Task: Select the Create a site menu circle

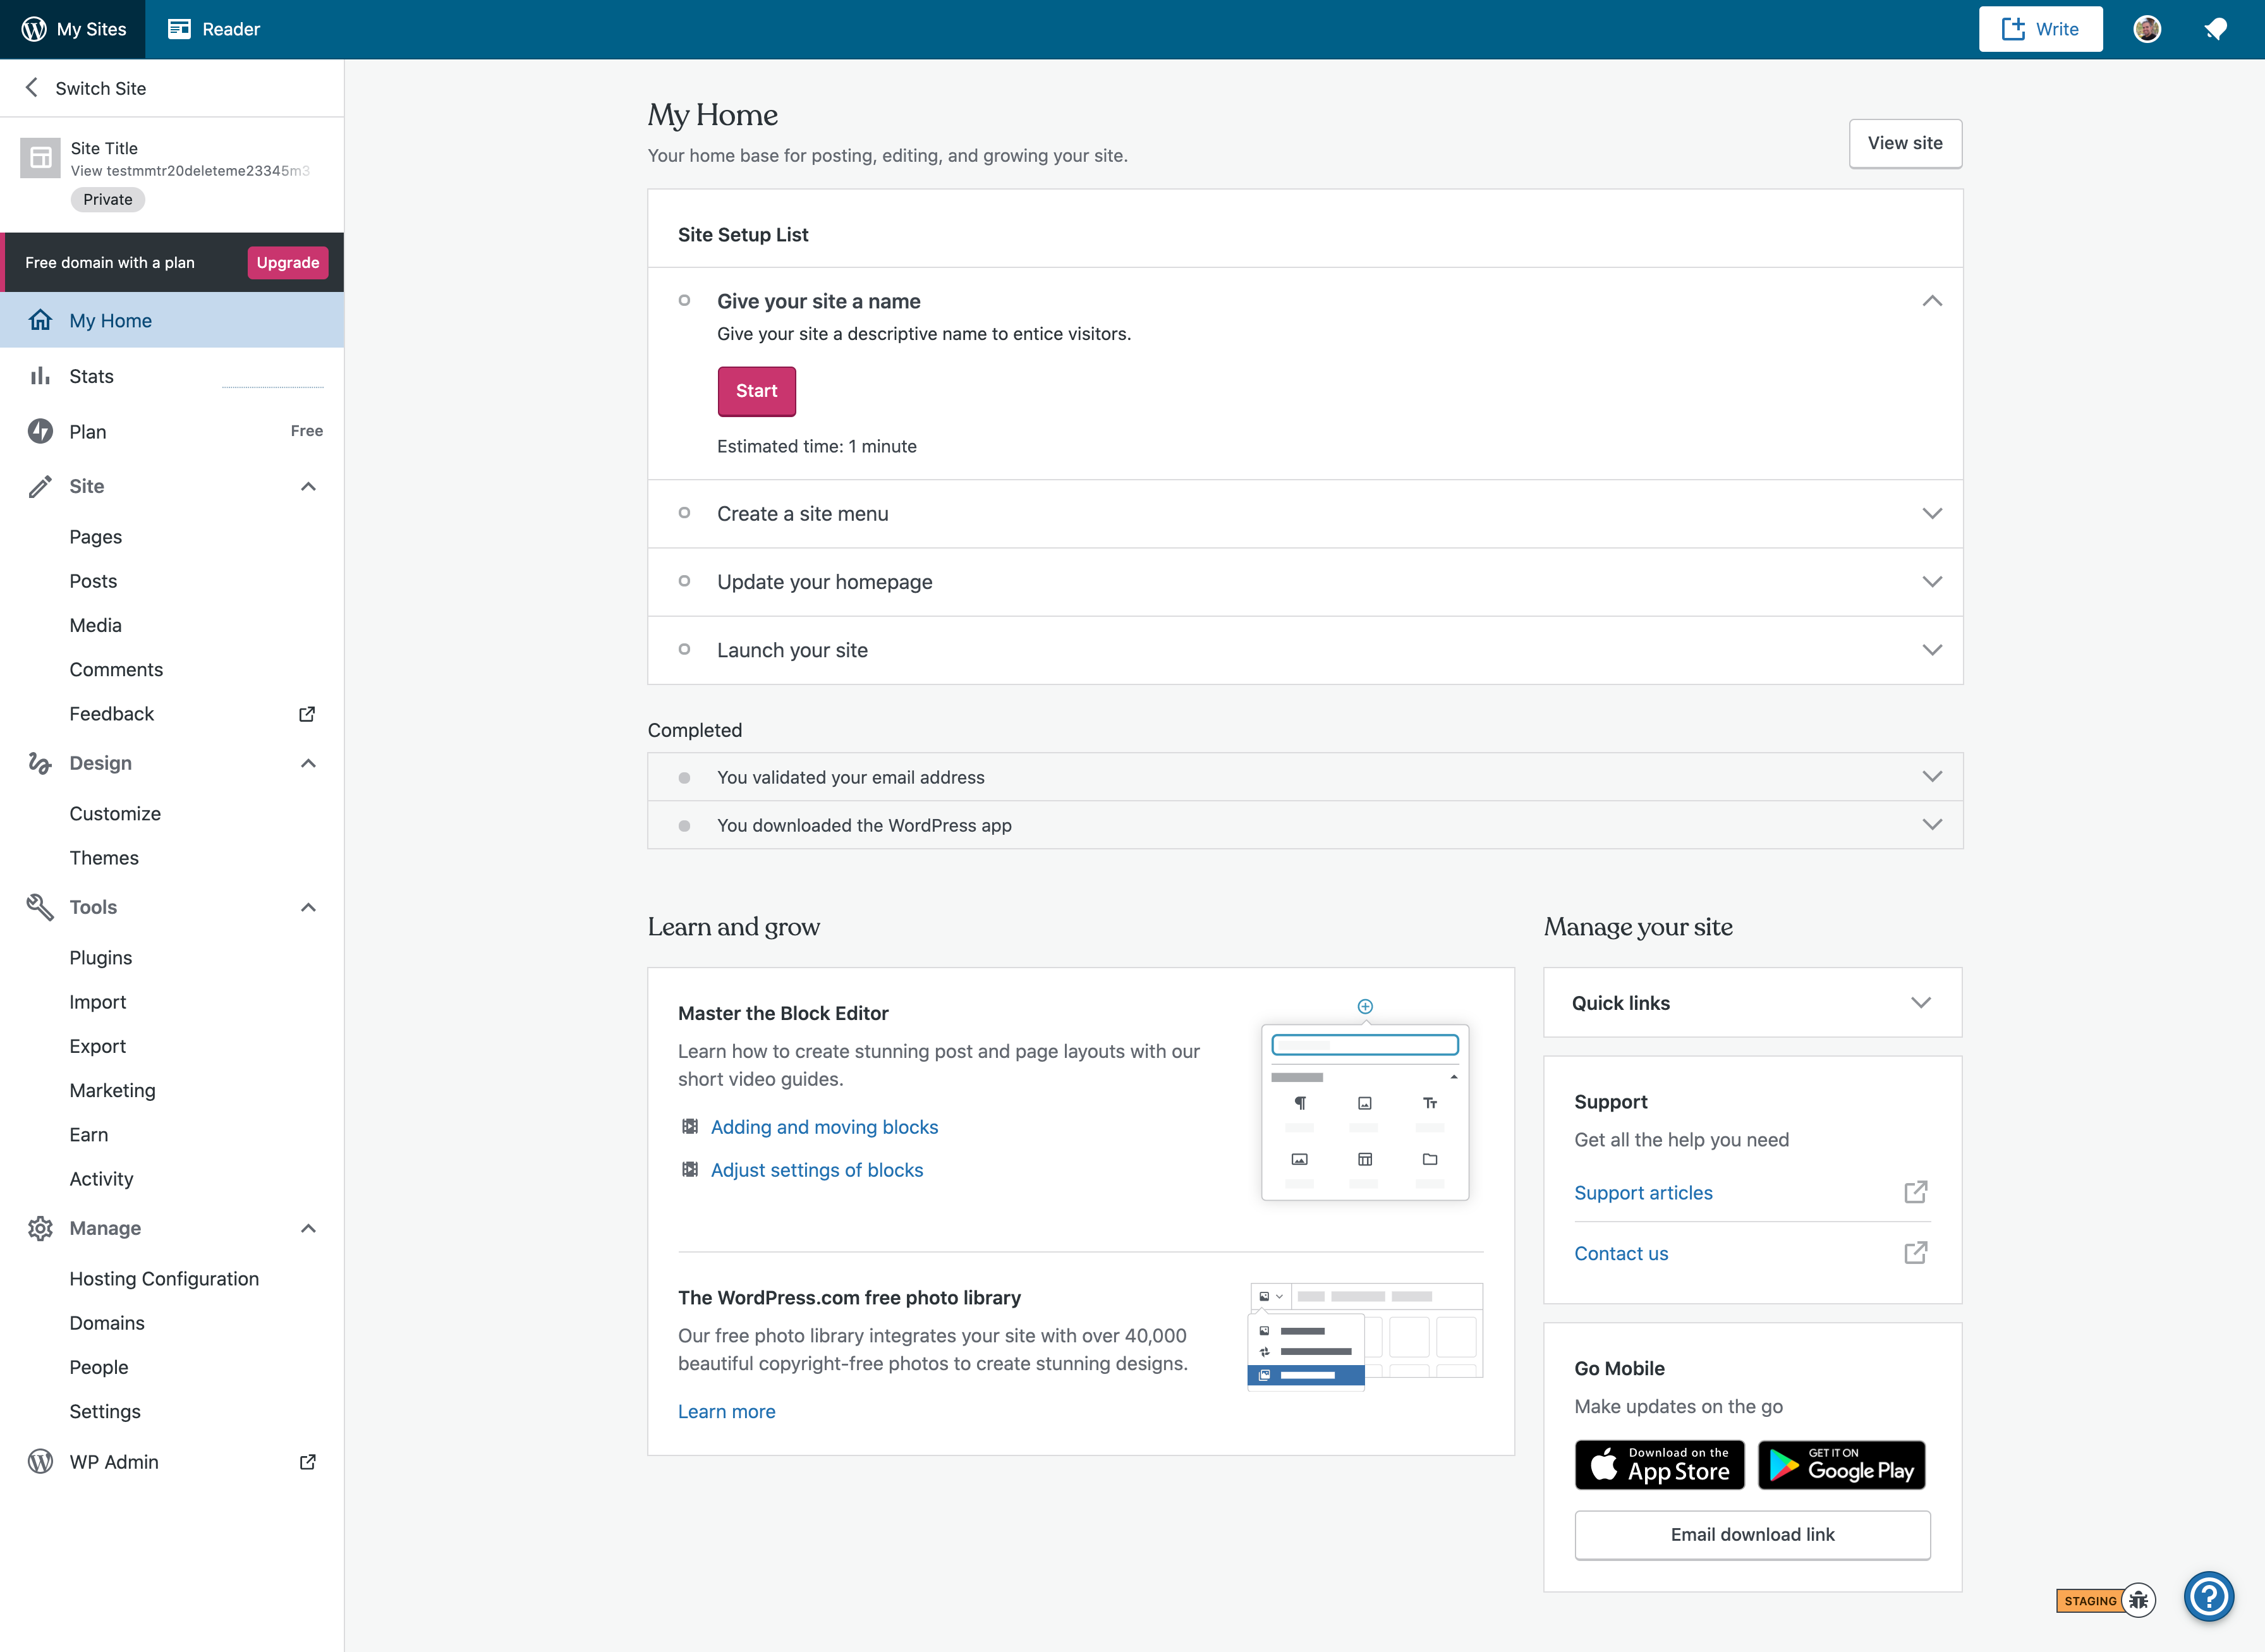Action: (x=684, y=513)
